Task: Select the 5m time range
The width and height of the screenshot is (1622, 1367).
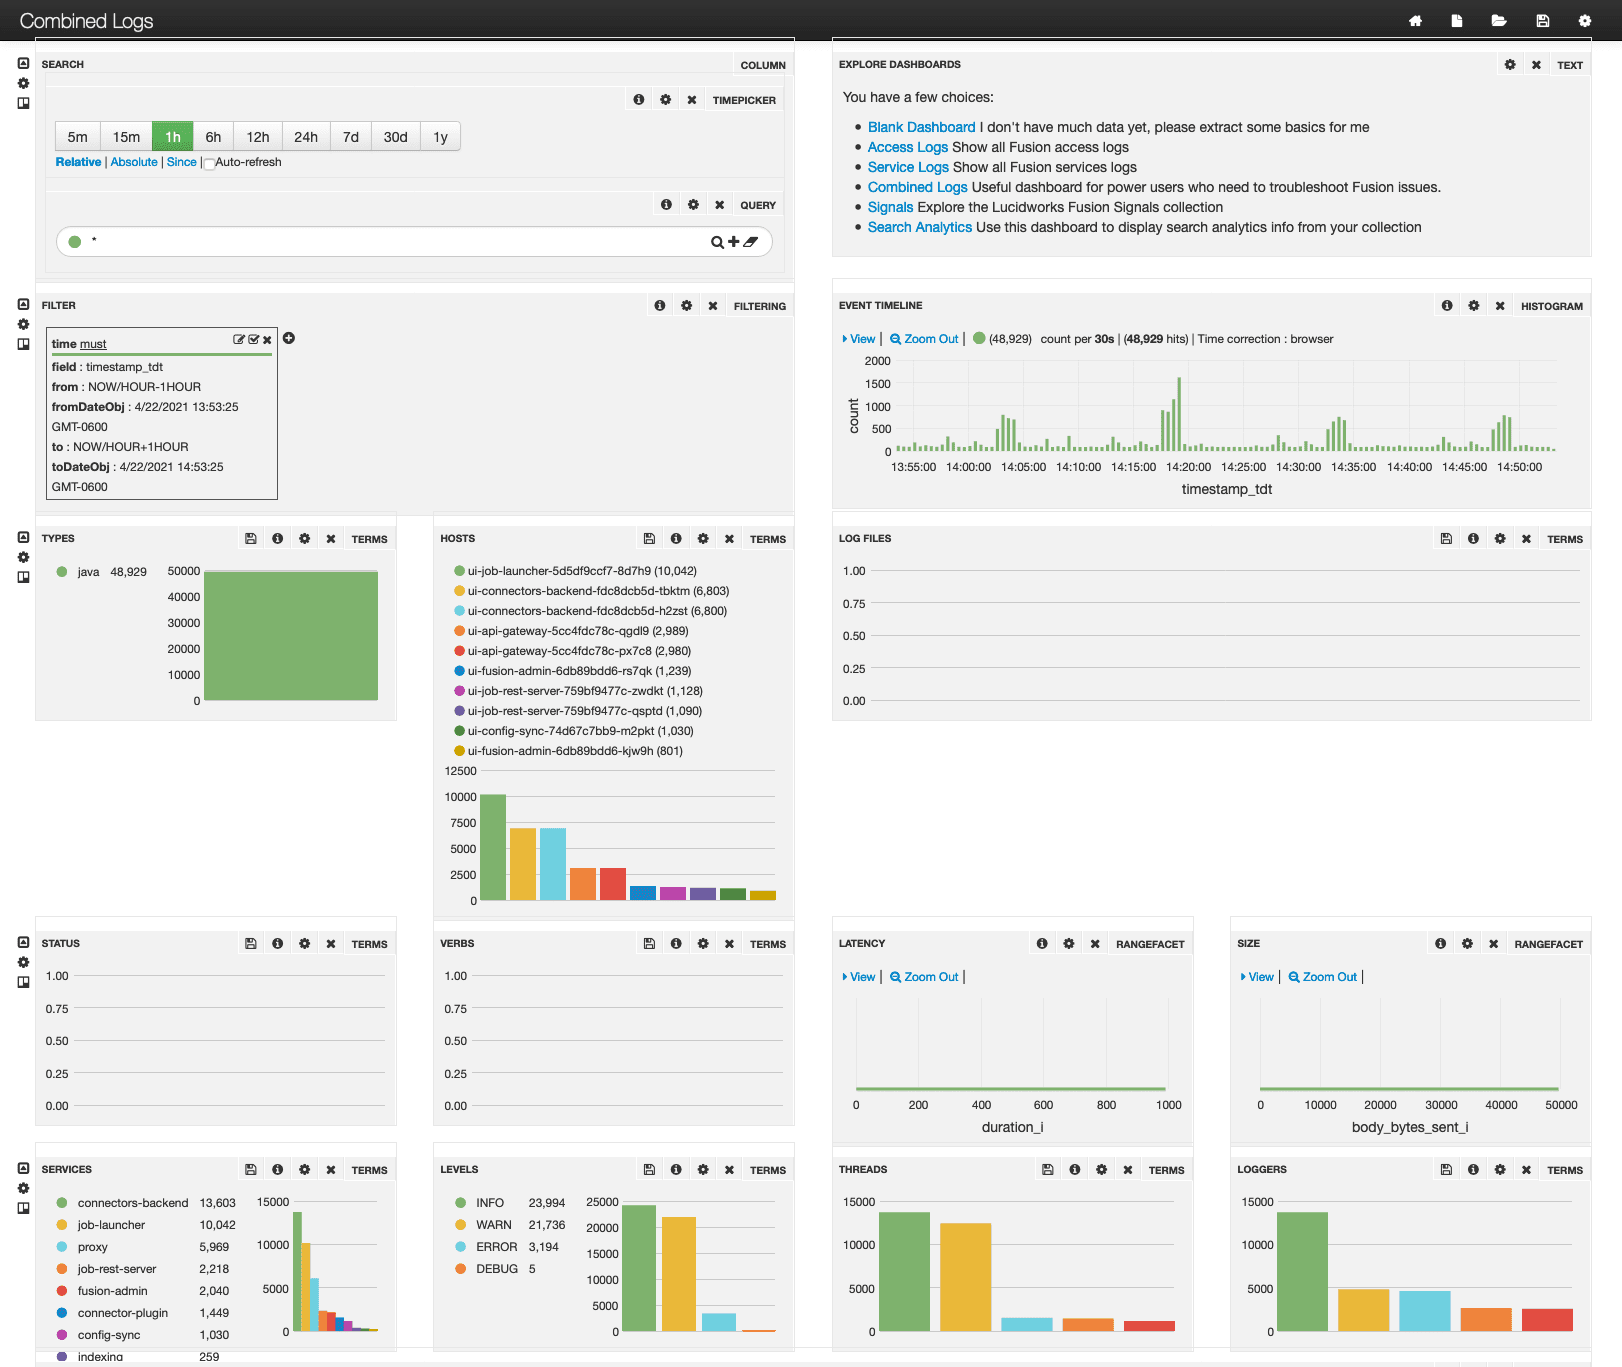Action: [x=77, y=137]
